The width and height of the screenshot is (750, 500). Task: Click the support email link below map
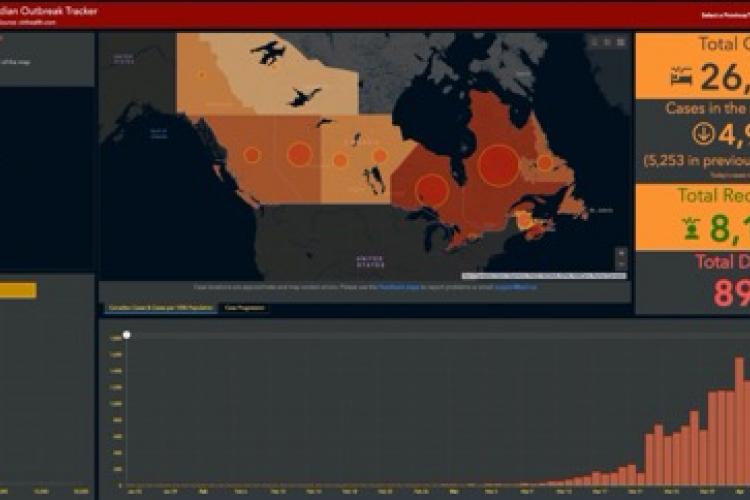[516, 287]
